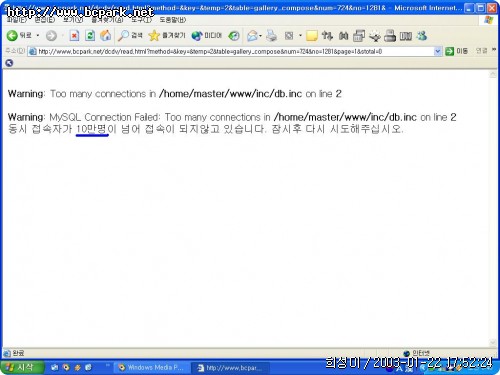Click the round blue arrow icon below address bar
This screenshot has width=500, height=375.
[9, 63]
